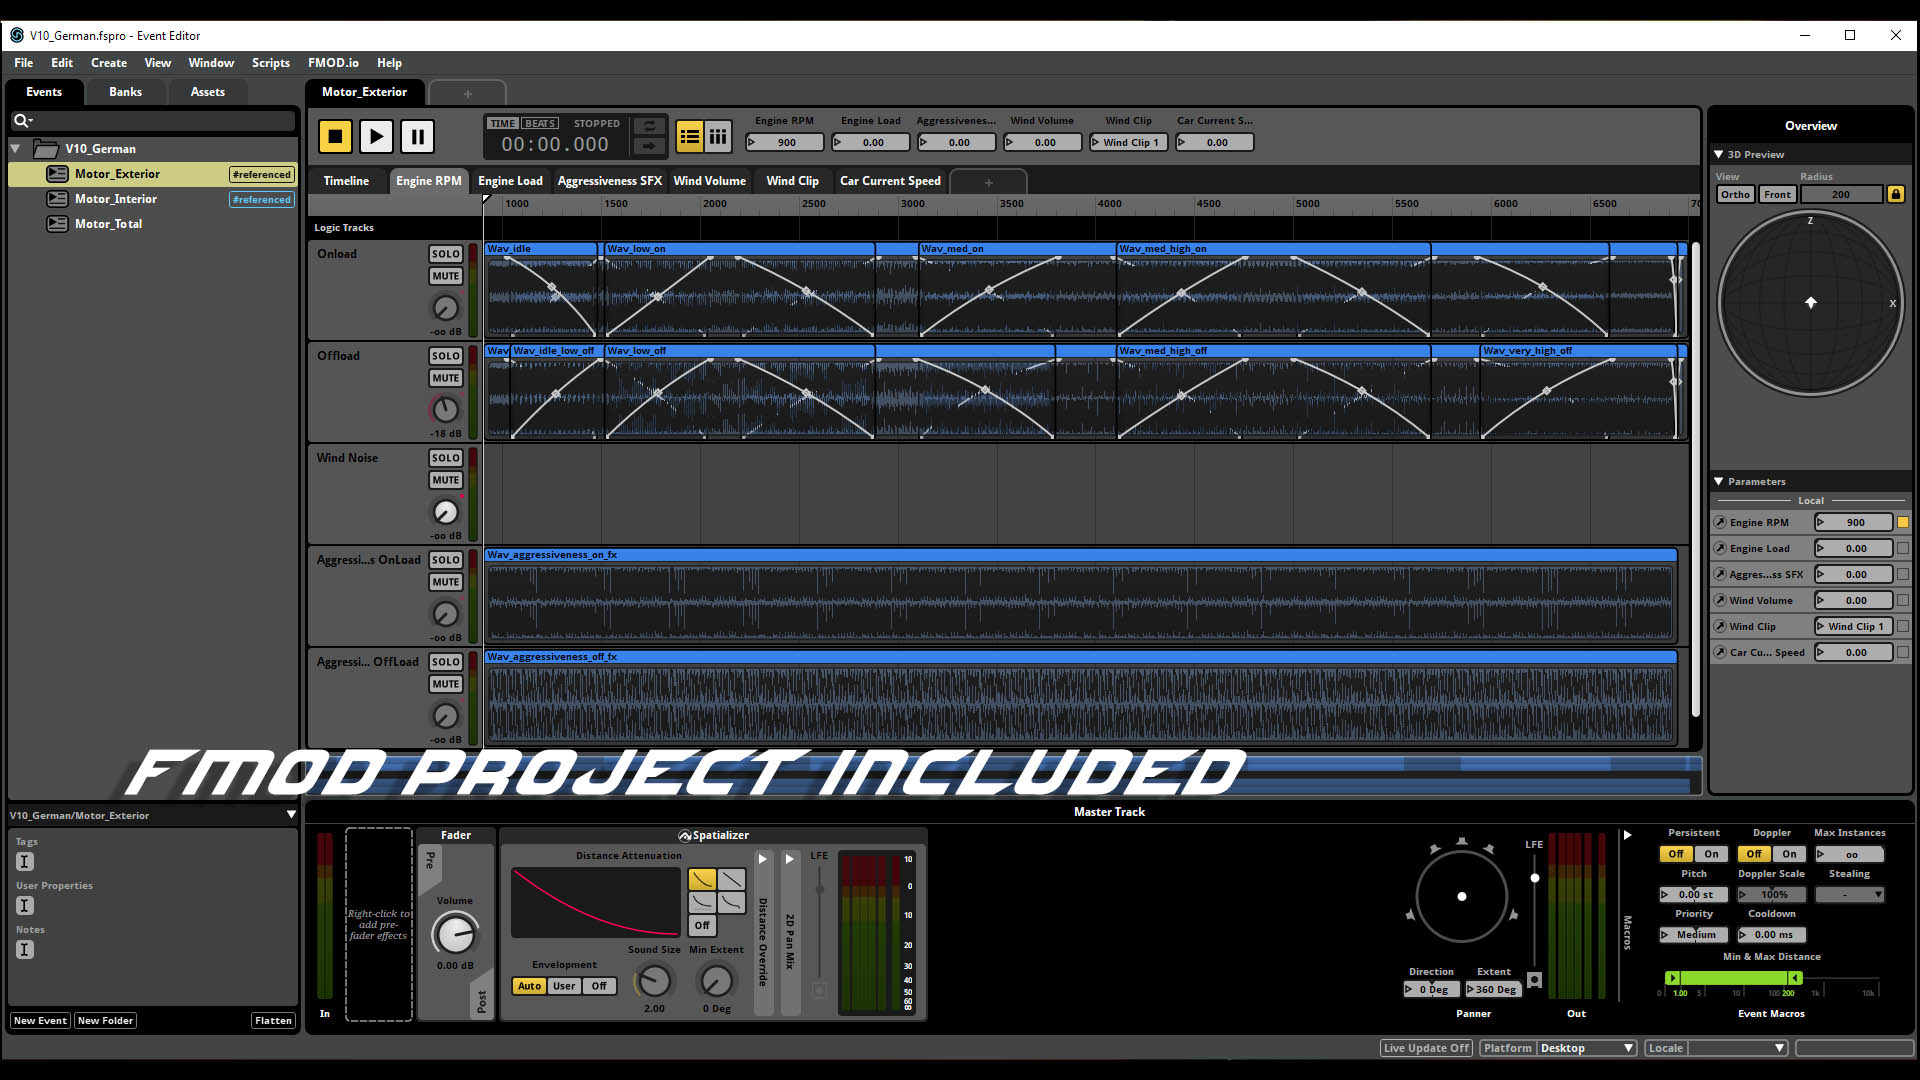Click the Pause transport button
Viewport: 1920px width, 1080px height.
[x=417, y=136]
